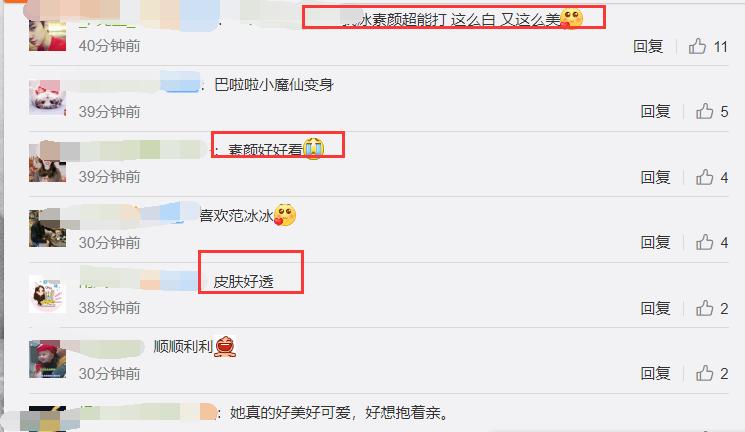Open avatar beside 喜欢范冰冰 comment
This screenshot has height=432, width=745.
click(x=48, y=228)
